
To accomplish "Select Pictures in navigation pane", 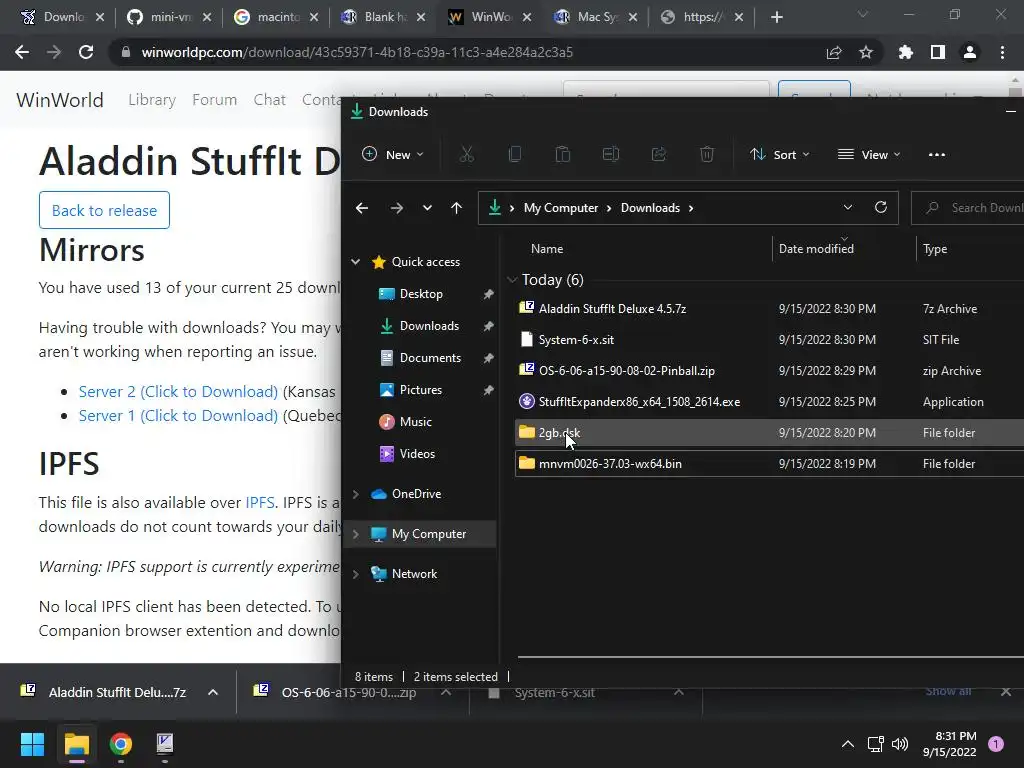I will [421, 390].
